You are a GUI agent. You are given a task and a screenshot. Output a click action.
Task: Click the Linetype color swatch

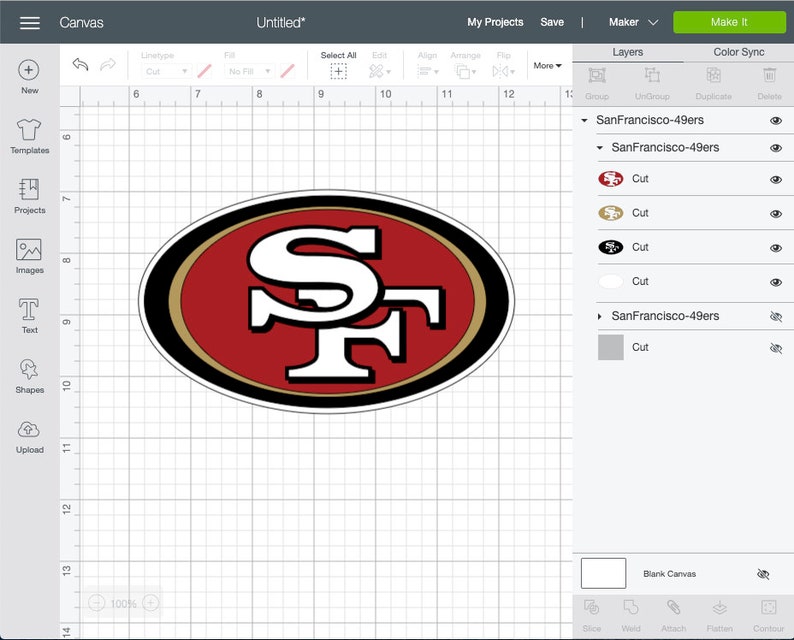click(x=204, y=71)
